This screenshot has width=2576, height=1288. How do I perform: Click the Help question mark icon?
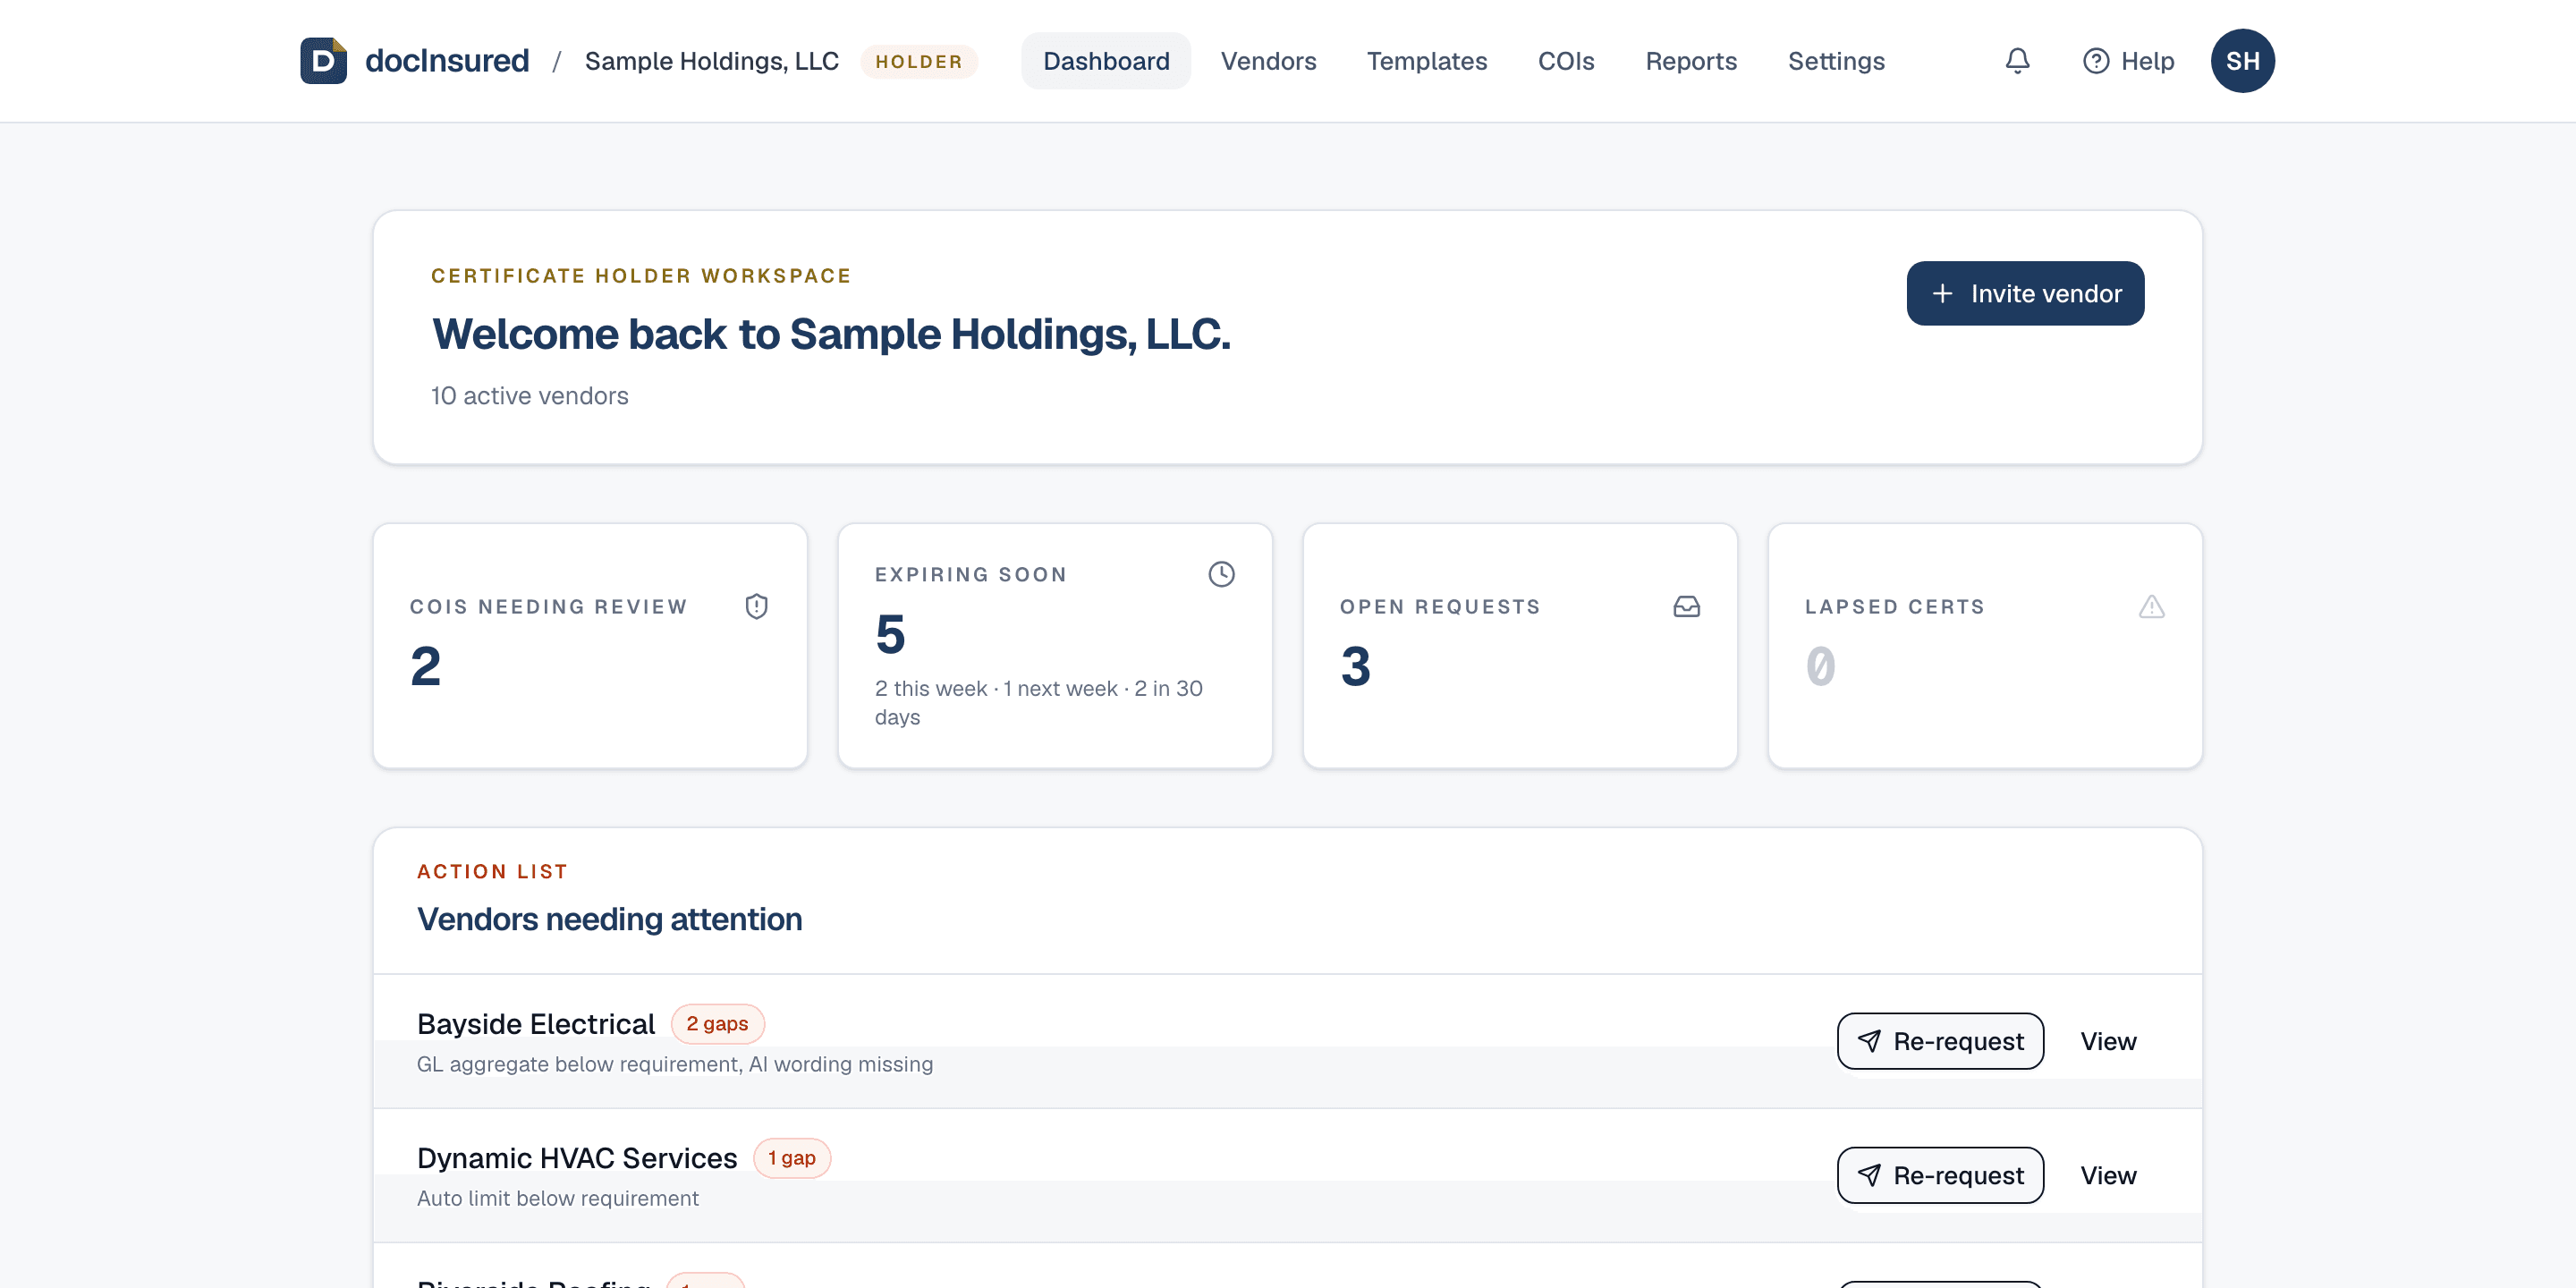click(2095, 61)
